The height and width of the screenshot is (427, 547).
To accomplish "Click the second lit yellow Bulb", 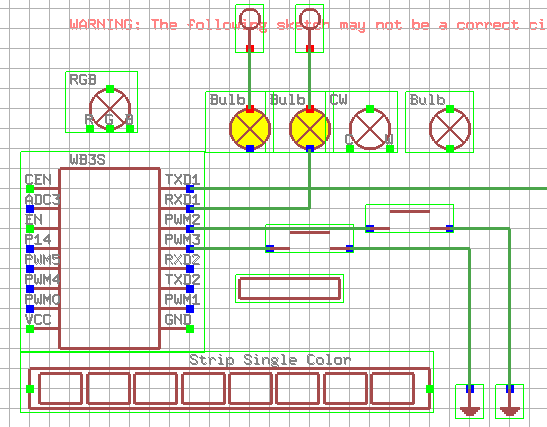I will pos(309,129).
